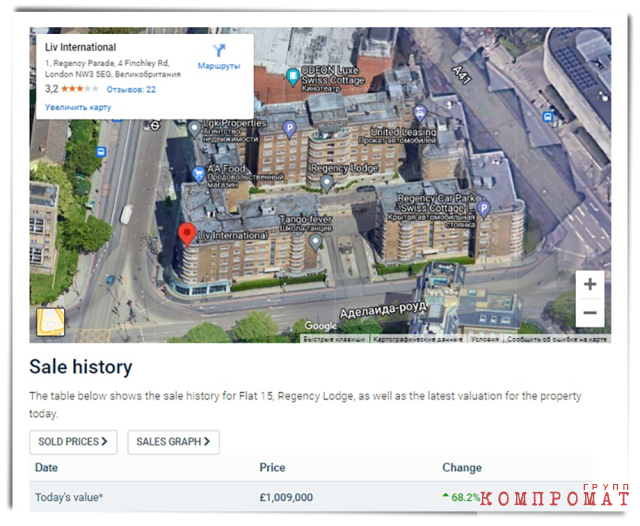Image resolution: width=640 pixels, height=526 pixels.
Task: Open Быстрые клавиши keyboard shortcuts link
Action: [x=334, y=339]
